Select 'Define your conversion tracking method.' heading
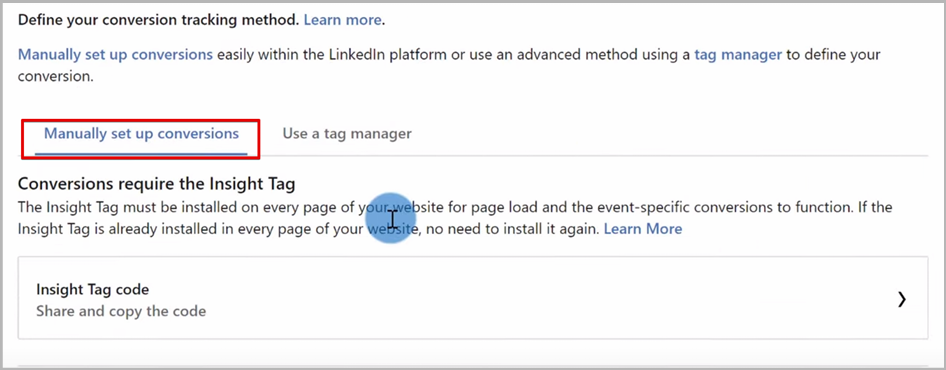The width and height of the screenshot is (946, 370). [x=158, y=20]
